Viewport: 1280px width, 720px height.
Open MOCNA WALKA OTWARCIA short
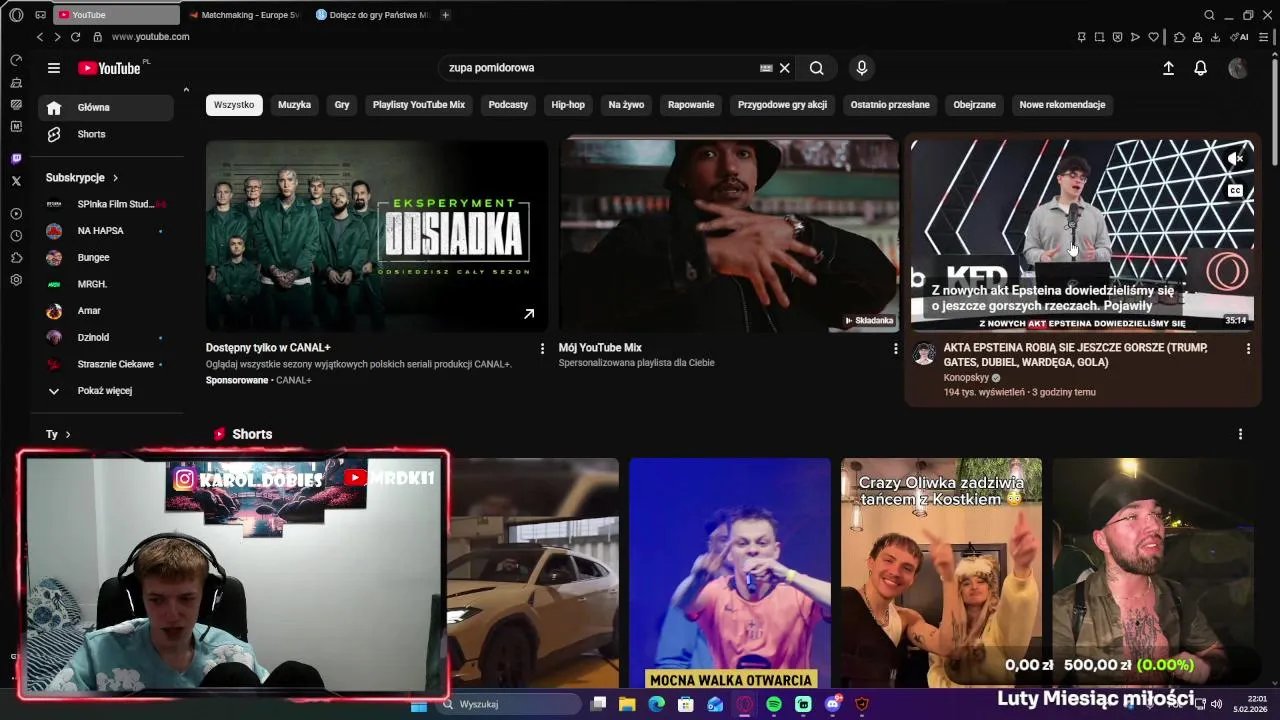click(730, 573)
